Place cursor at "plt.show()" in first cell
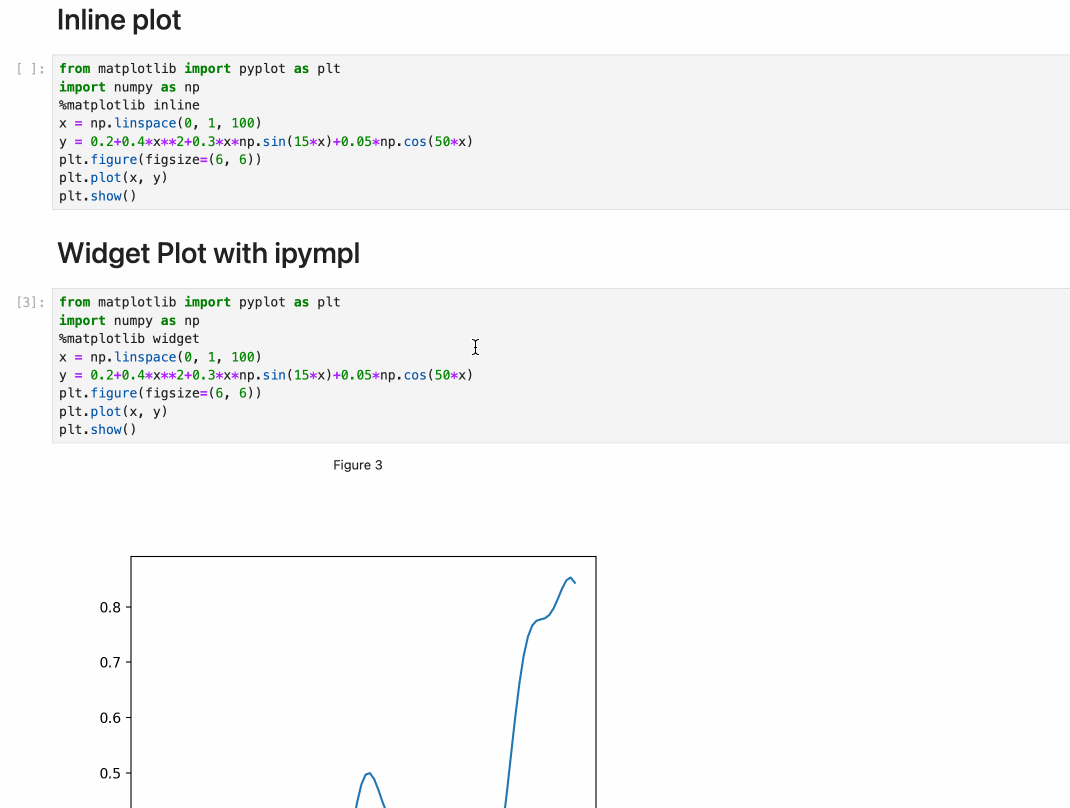Screen dimensions: 1070x808 97,196
